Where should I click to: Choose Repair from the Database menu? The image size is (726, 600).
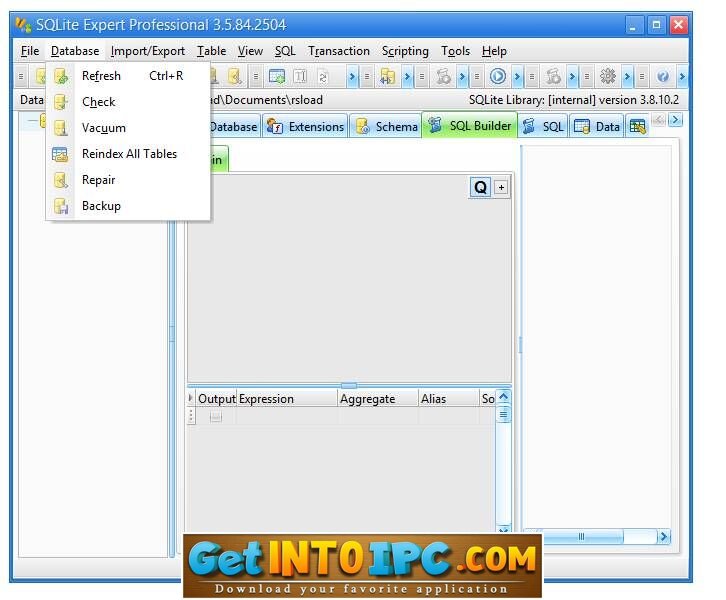(128, 180)
